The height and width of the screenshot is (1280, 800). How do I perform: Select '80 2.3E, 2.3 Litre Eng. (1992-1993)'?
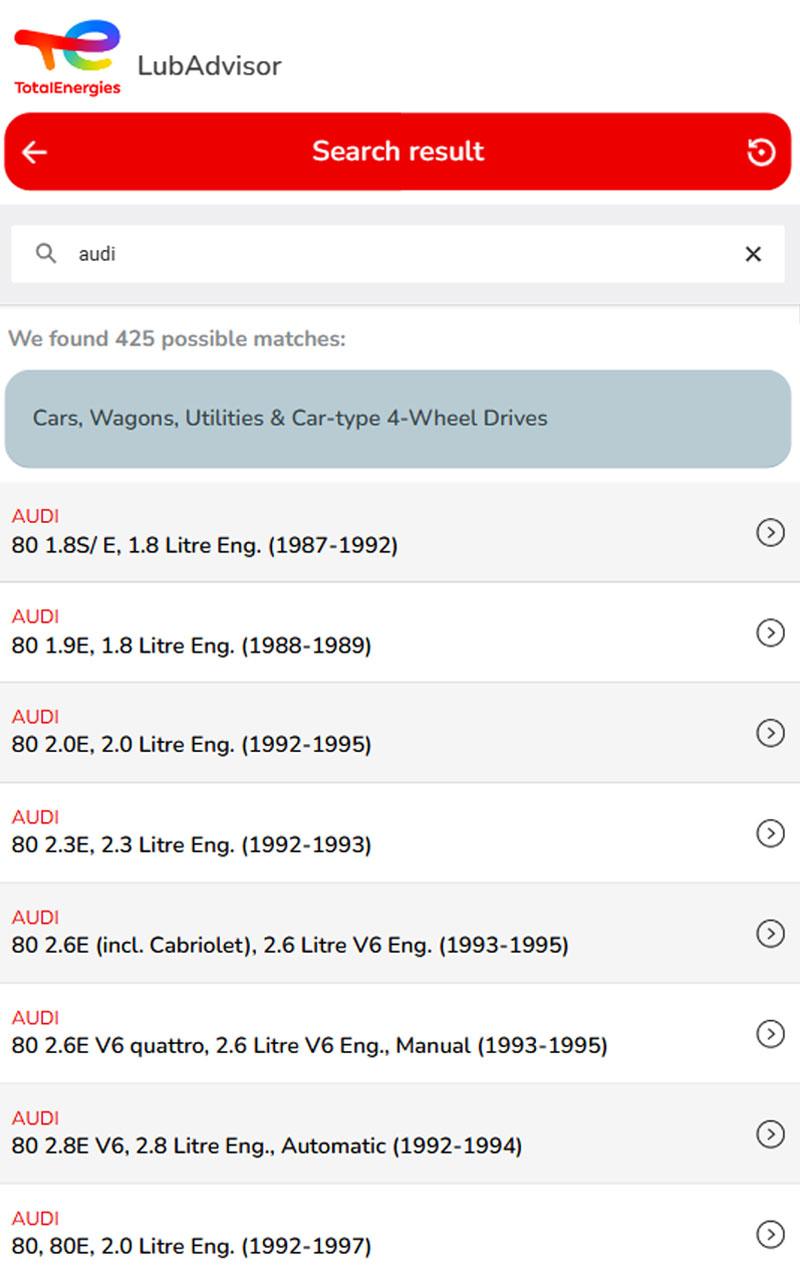click(191, 845)
